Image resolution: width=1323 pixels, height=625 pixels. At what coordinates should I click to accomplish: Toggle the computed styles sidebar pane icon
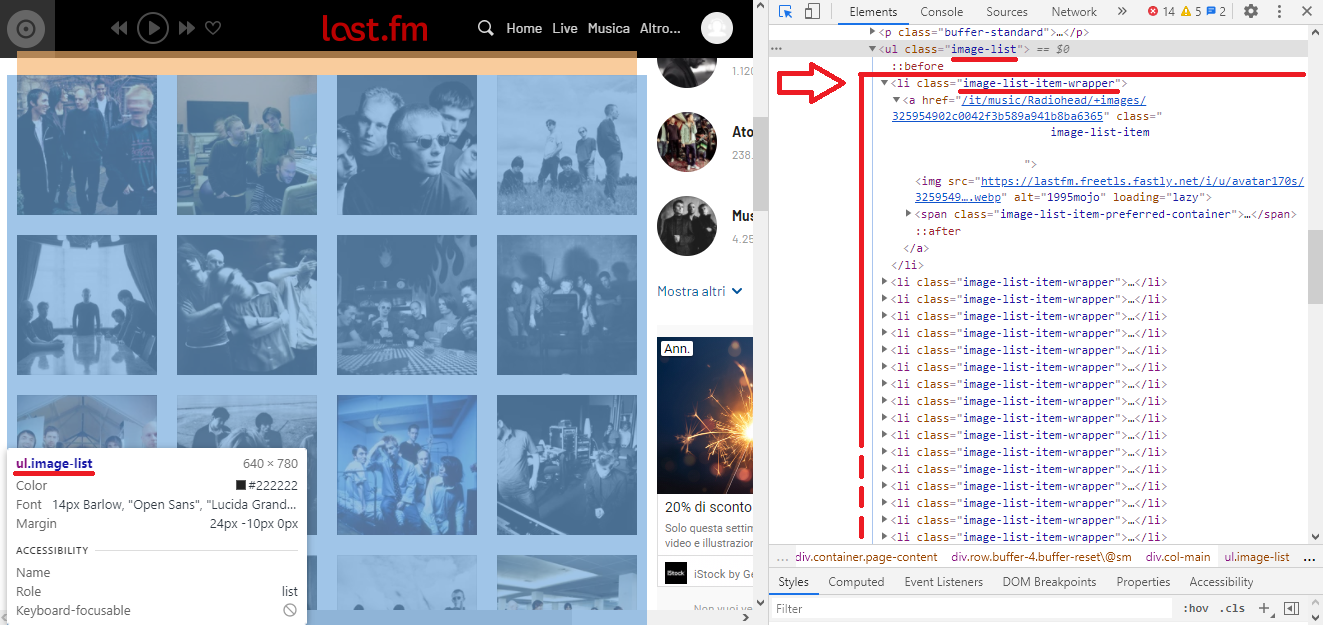click(1291, 608)
